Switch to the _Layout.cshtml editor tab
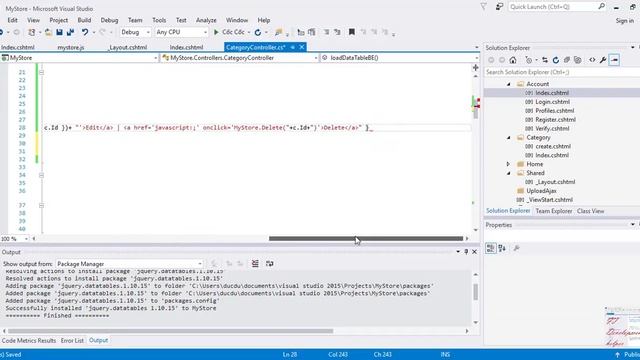 tap(128, 47)
